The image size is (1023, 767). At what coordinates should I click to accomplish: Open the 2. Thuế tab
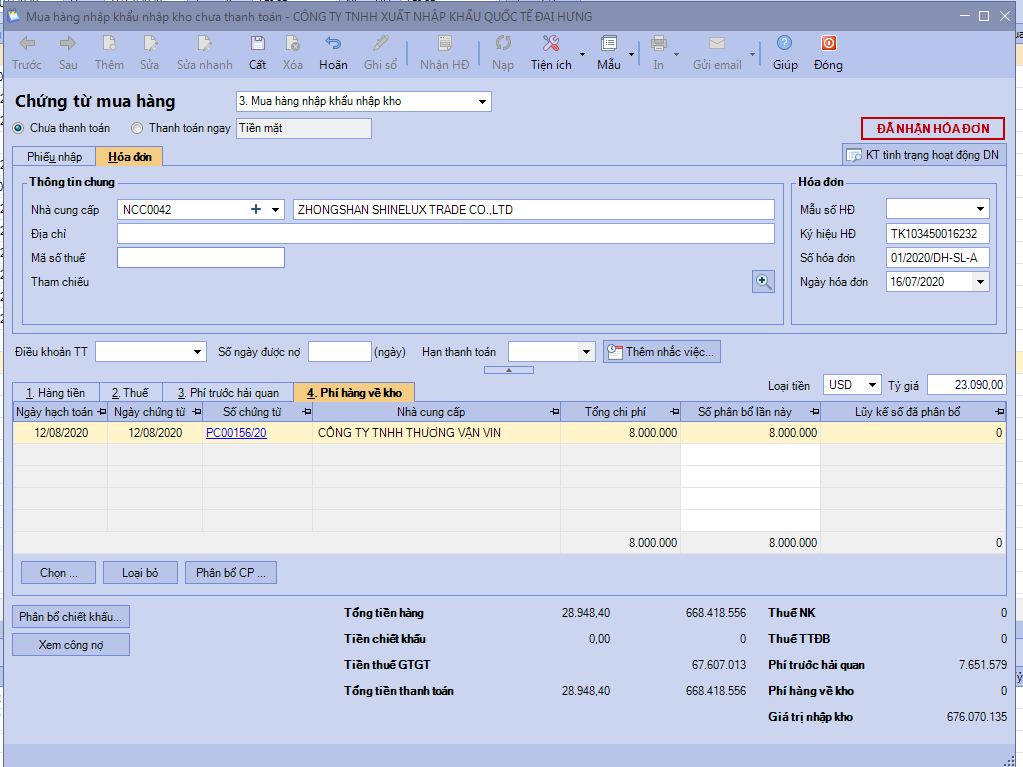(x=130, y=393)
